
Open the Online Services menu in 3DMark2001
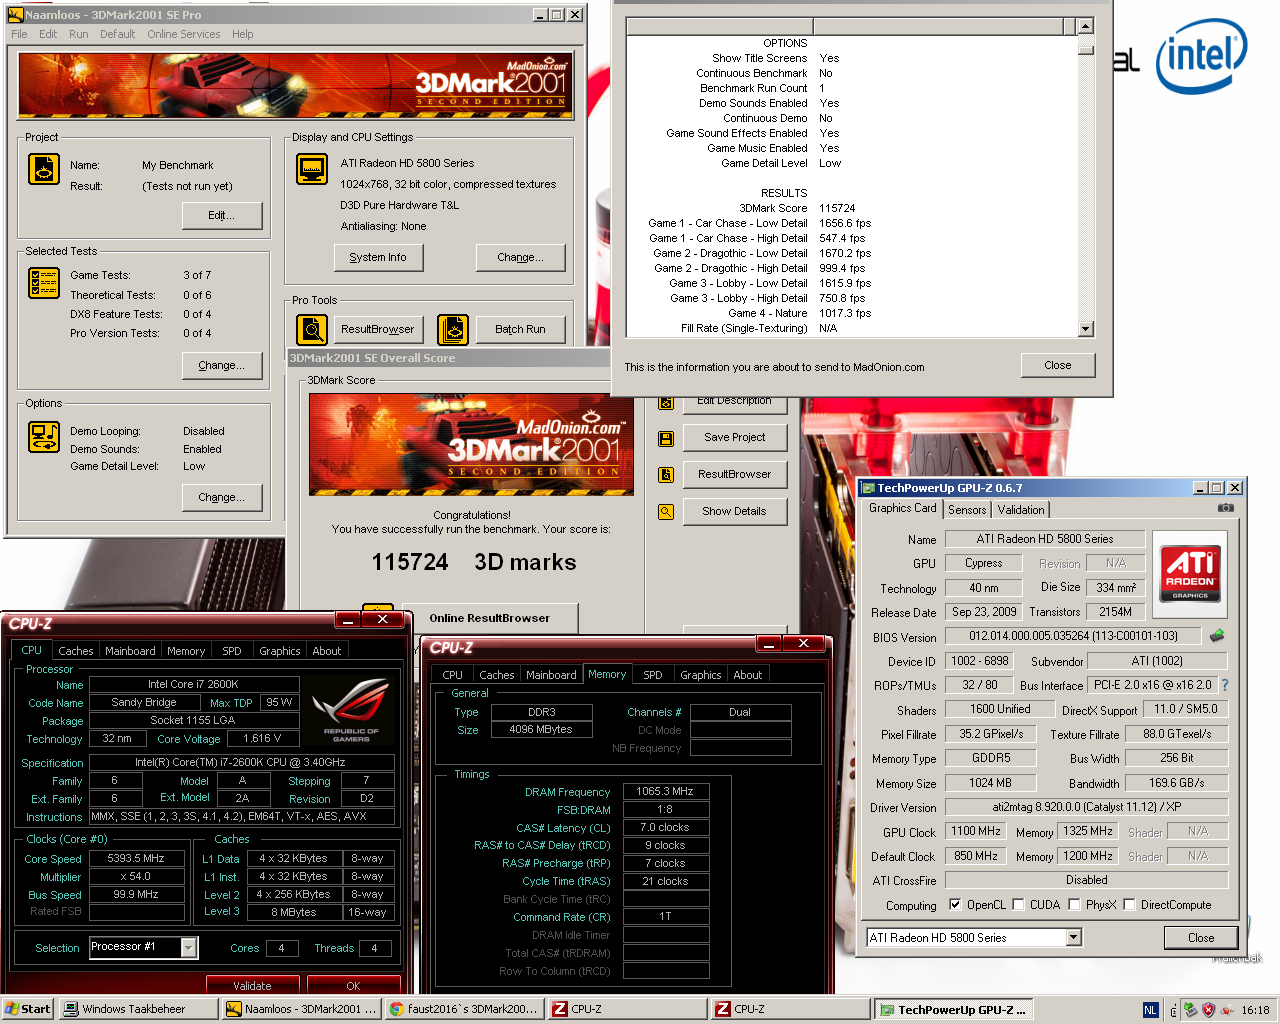tap(183, 34)
